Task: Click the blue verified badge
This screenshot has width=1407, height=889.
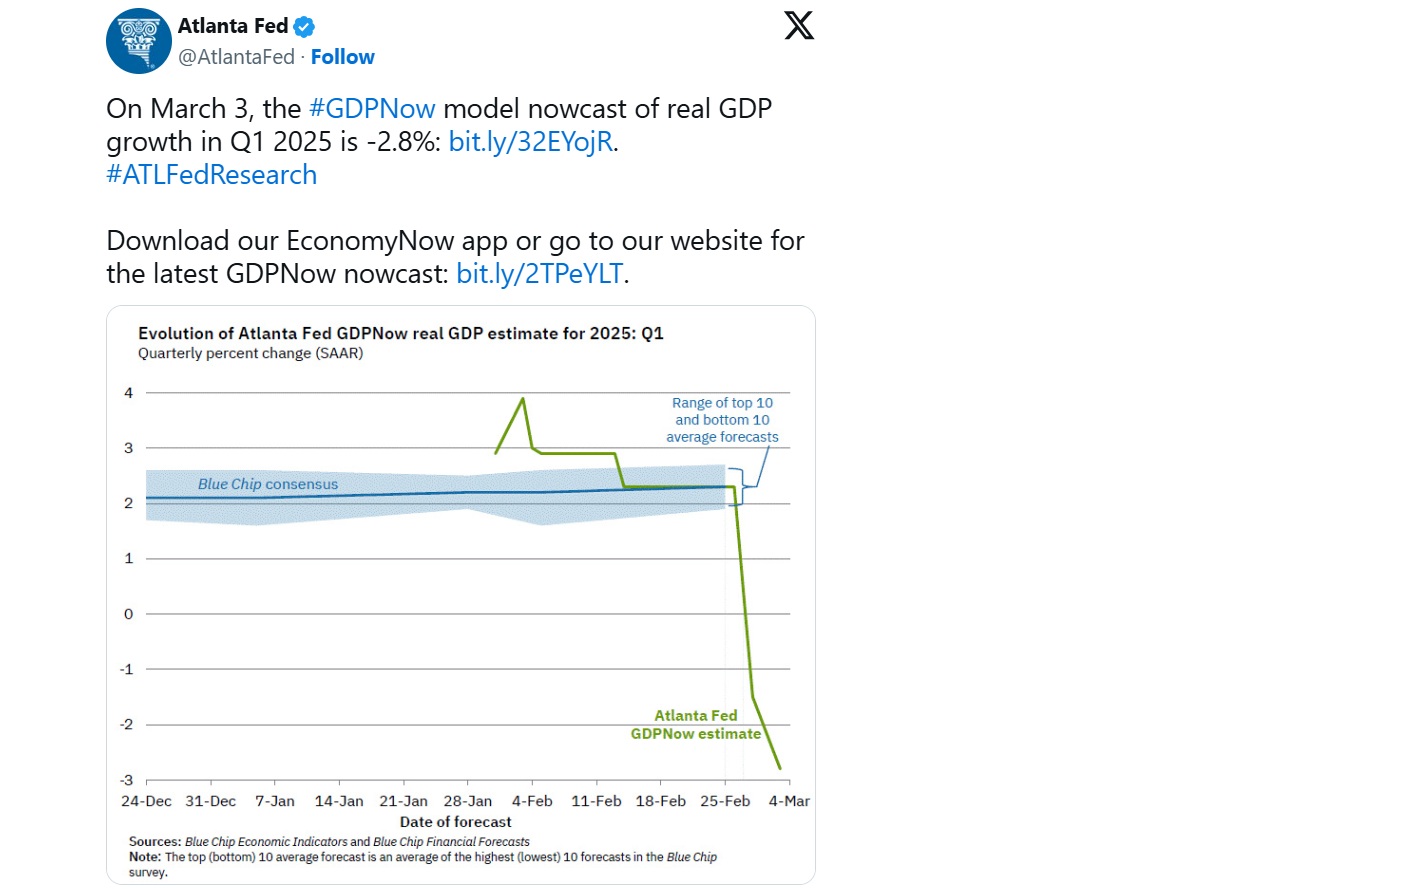Action: coord(304,27)
